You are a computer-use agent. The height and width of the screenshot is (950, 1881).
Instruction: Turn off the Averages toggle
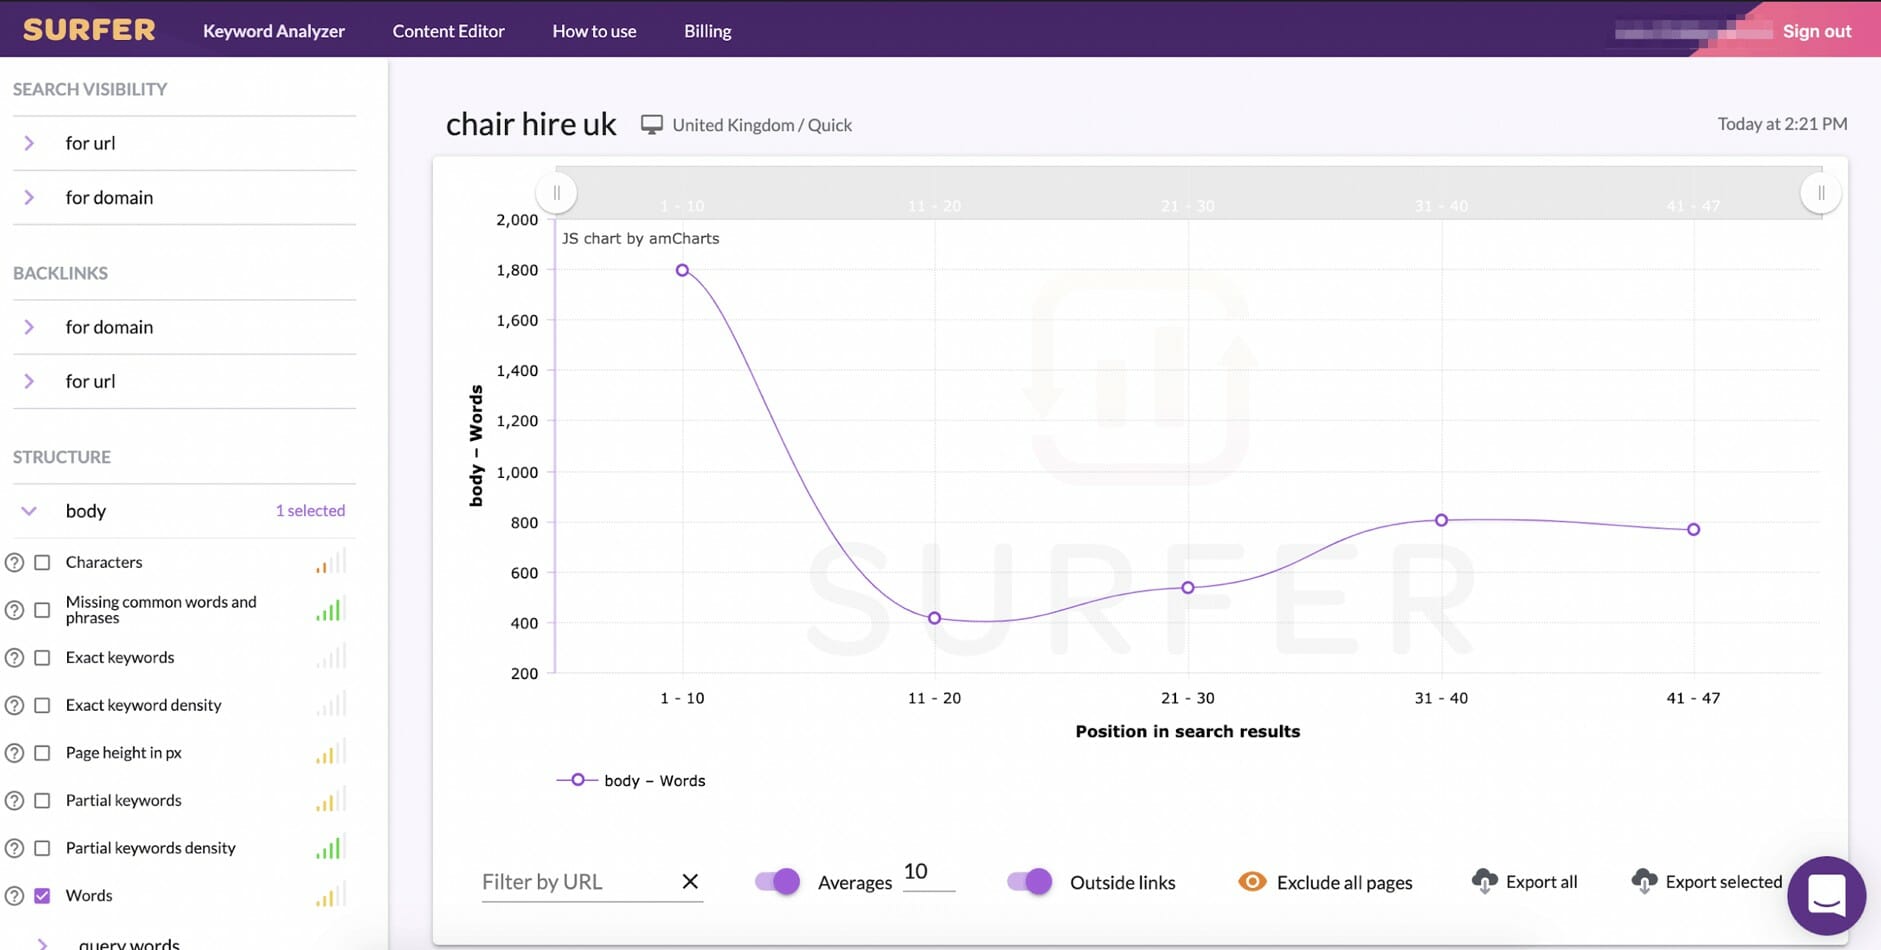click(x=777, y=881)
